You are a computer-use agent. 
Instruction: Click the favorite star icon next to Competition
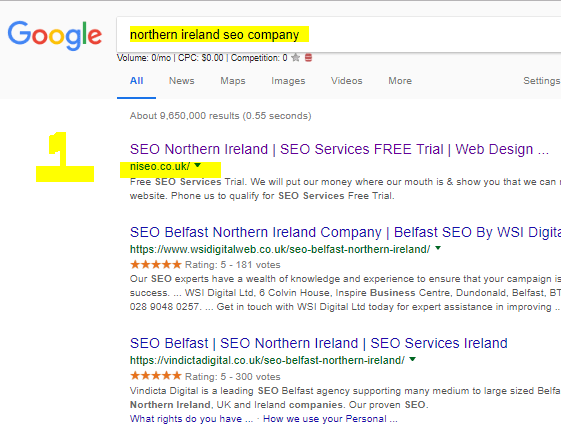[x=296, y=58]
